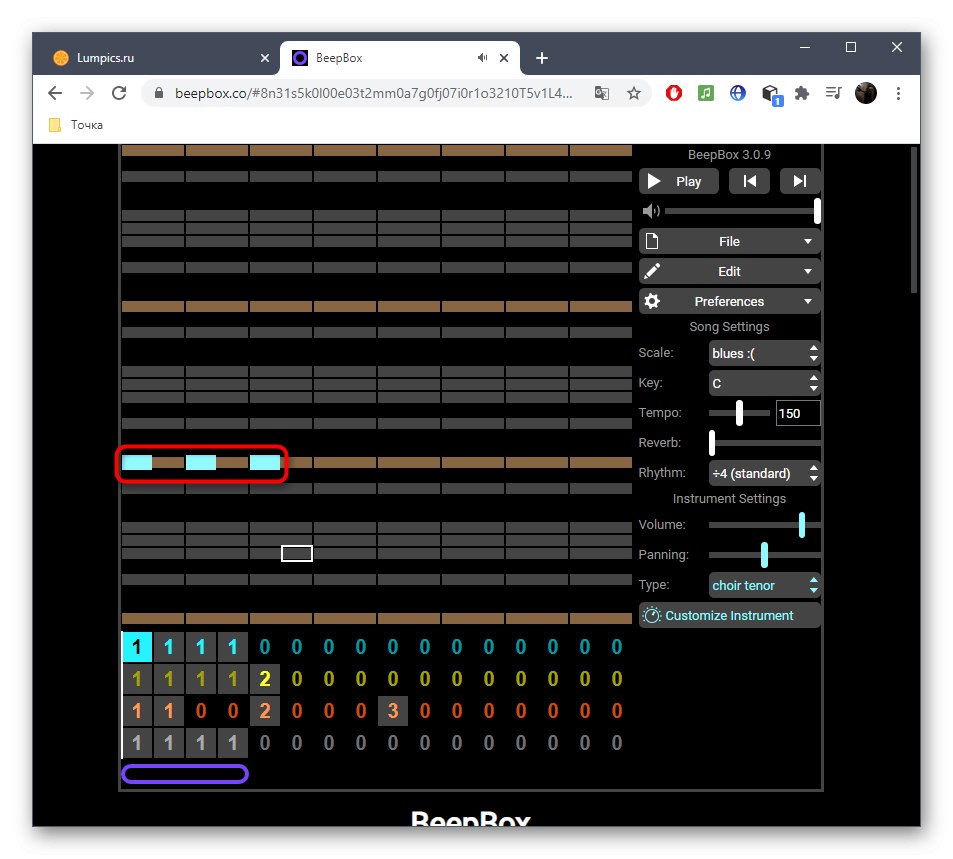Click the purple loop bar under tracks

[x=185, y=774]
